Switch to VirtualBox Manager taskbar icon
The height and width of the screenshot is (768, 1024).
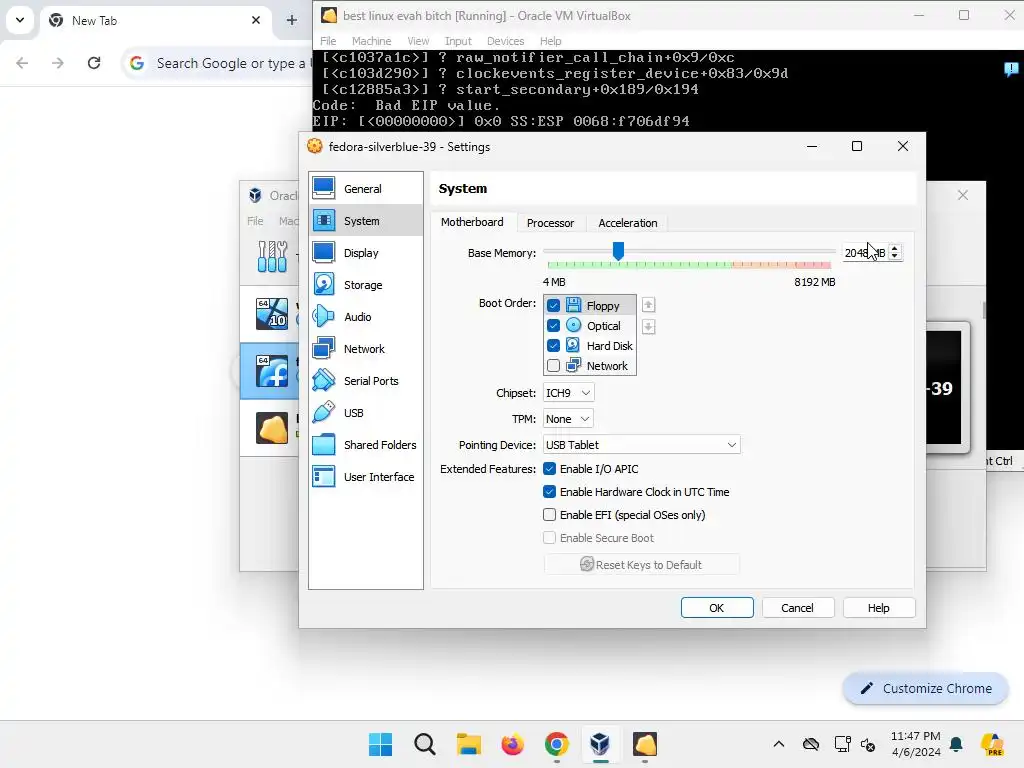600,744
